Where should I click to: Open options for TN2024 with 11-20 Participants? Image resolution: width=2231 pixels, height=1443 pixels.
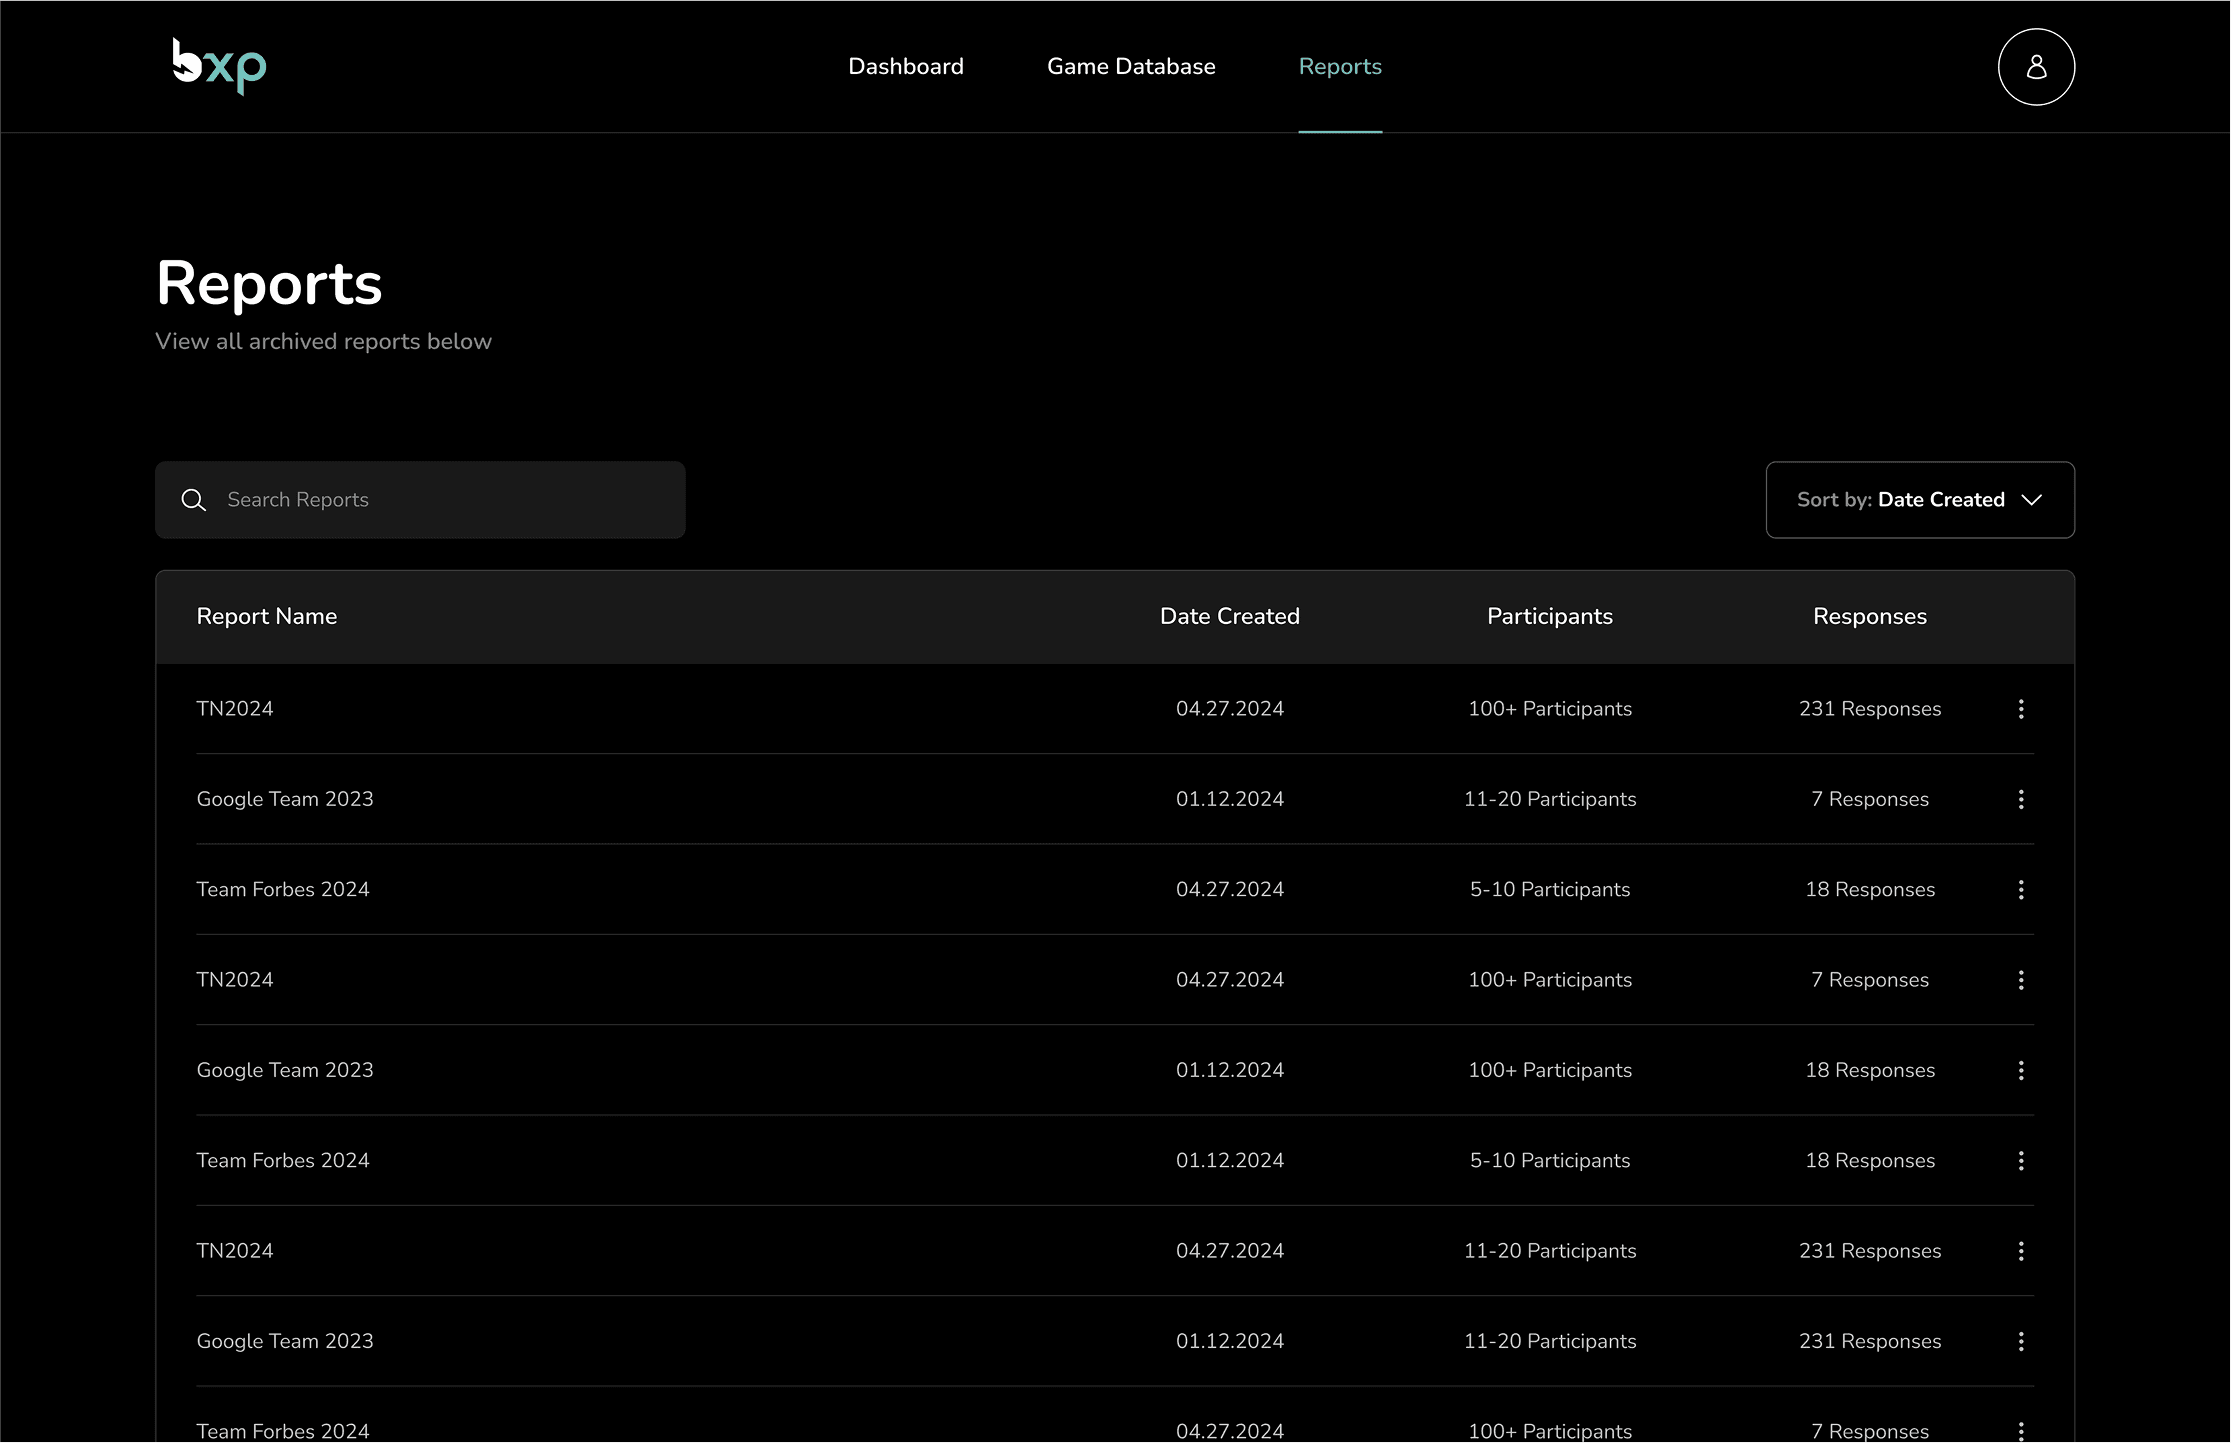coord(2020,1251)
